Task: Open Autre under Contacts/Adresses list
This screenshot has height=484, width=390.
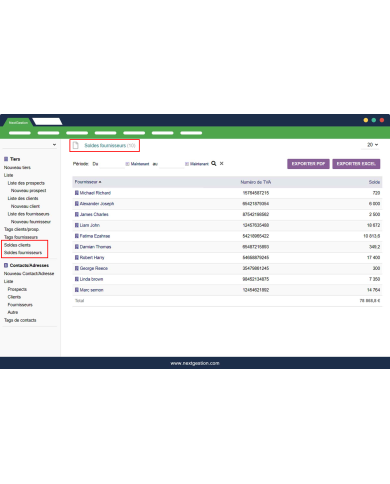Action: point(13,312)
